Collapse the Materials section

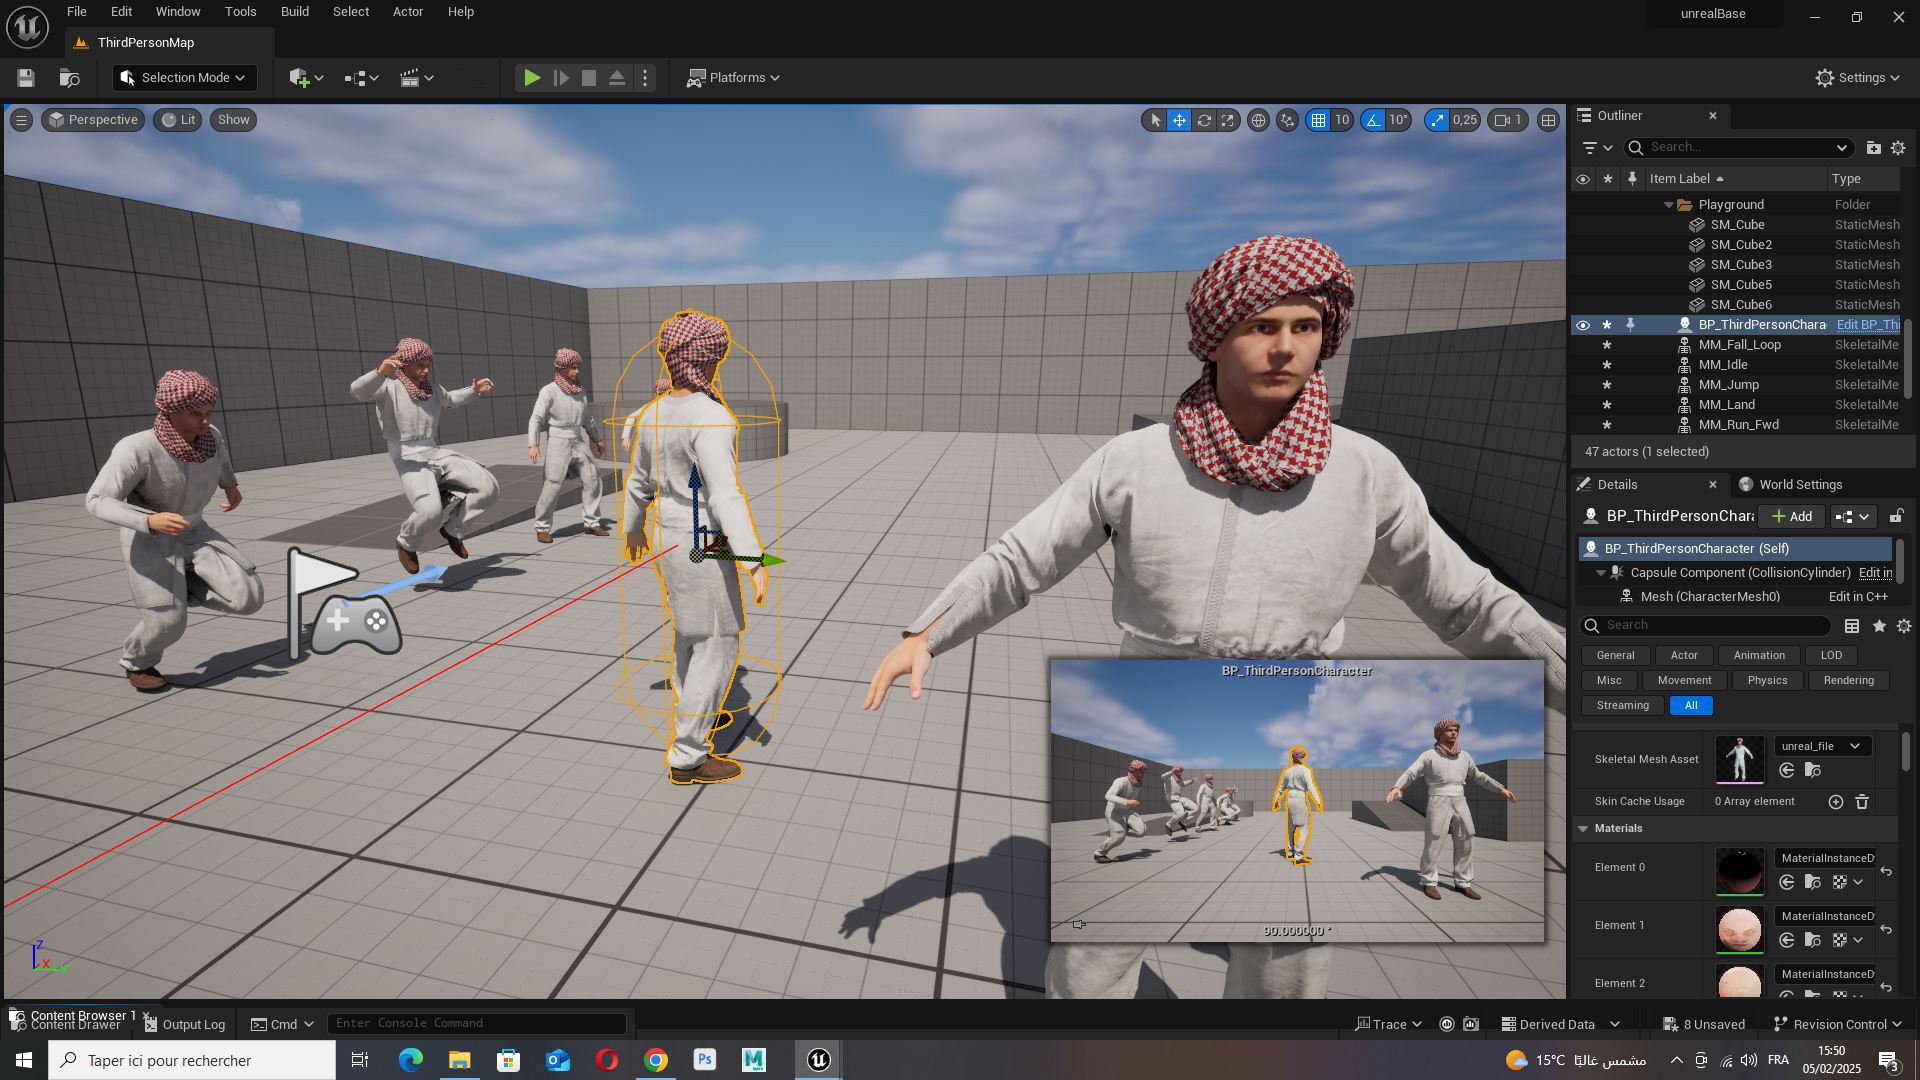pyautogui.click(x=1583, y=829)
